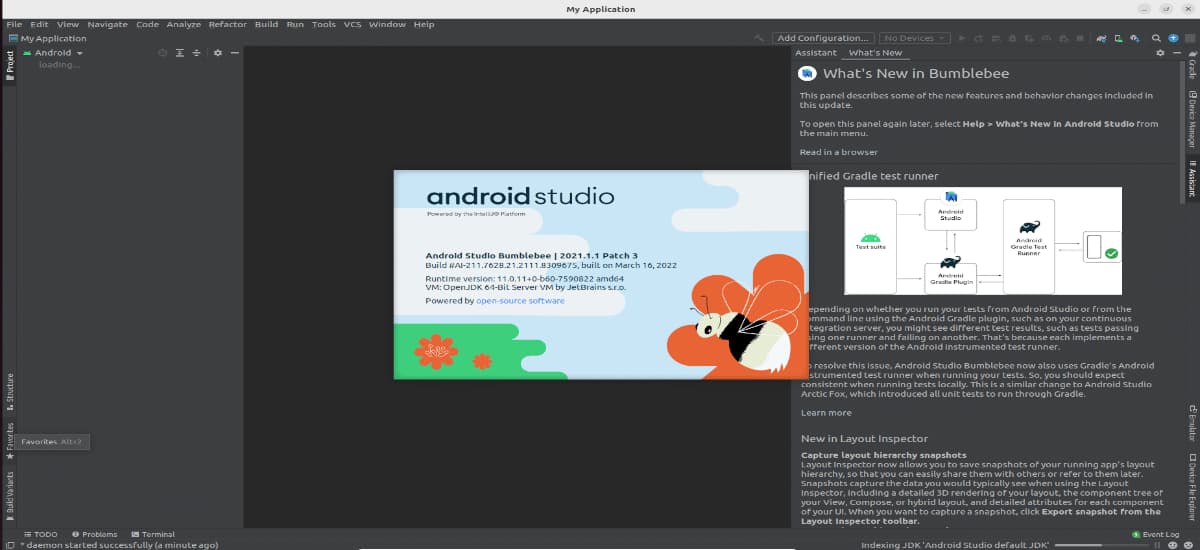Open Assistant panel gear settings
Viewport: 1200px width, 550px height.
[x=1160, y=53]
